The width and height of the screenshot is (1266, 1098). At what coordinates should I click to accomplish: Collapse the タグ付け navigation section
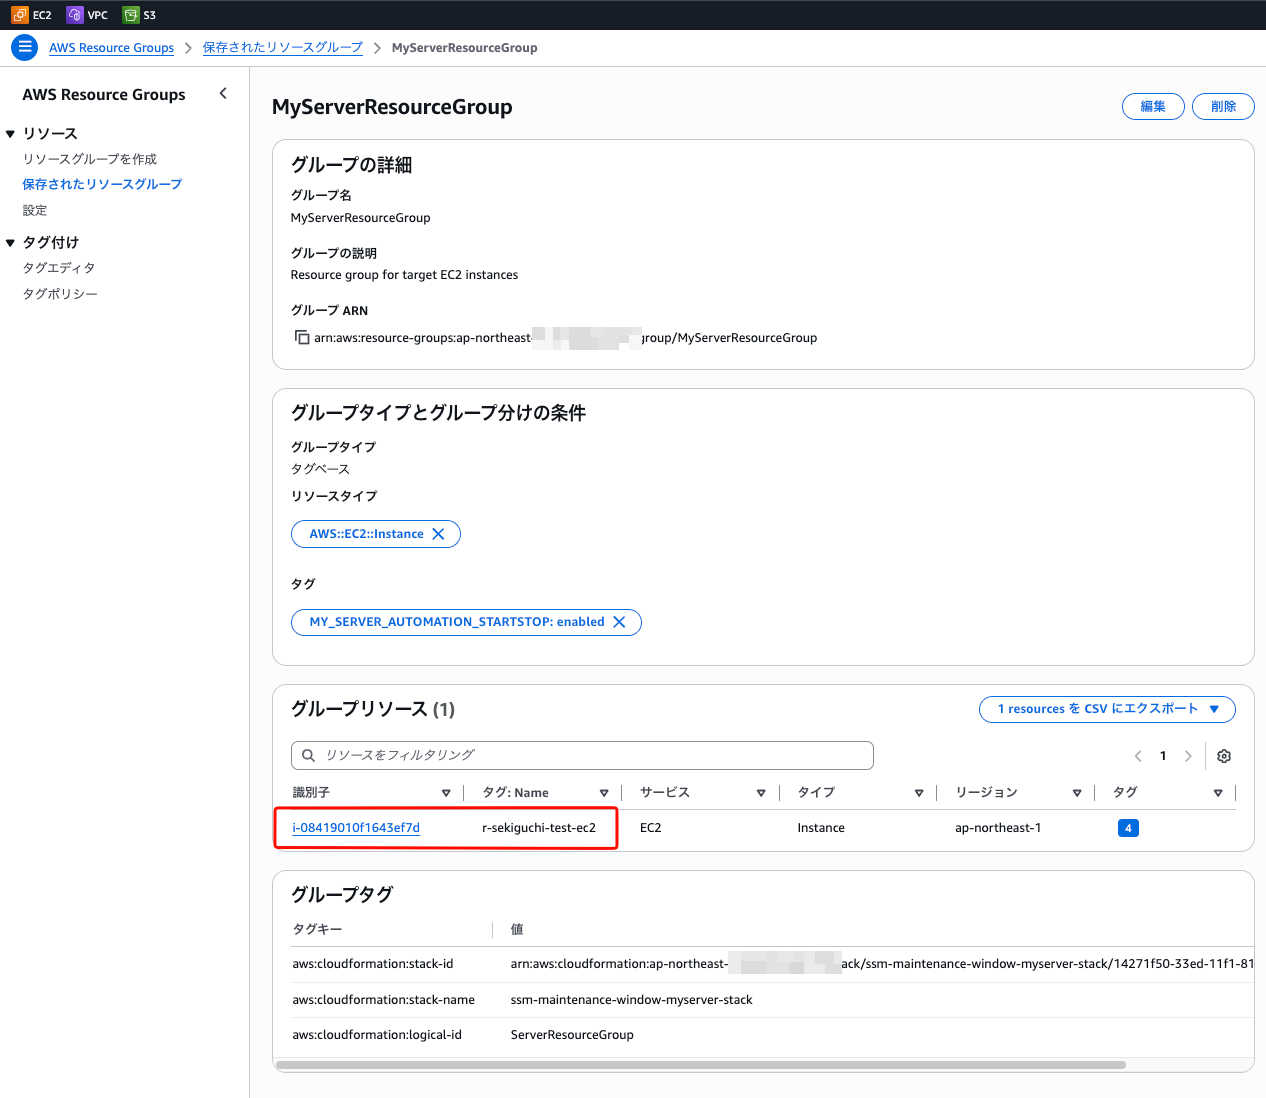(x=11, y=243)
